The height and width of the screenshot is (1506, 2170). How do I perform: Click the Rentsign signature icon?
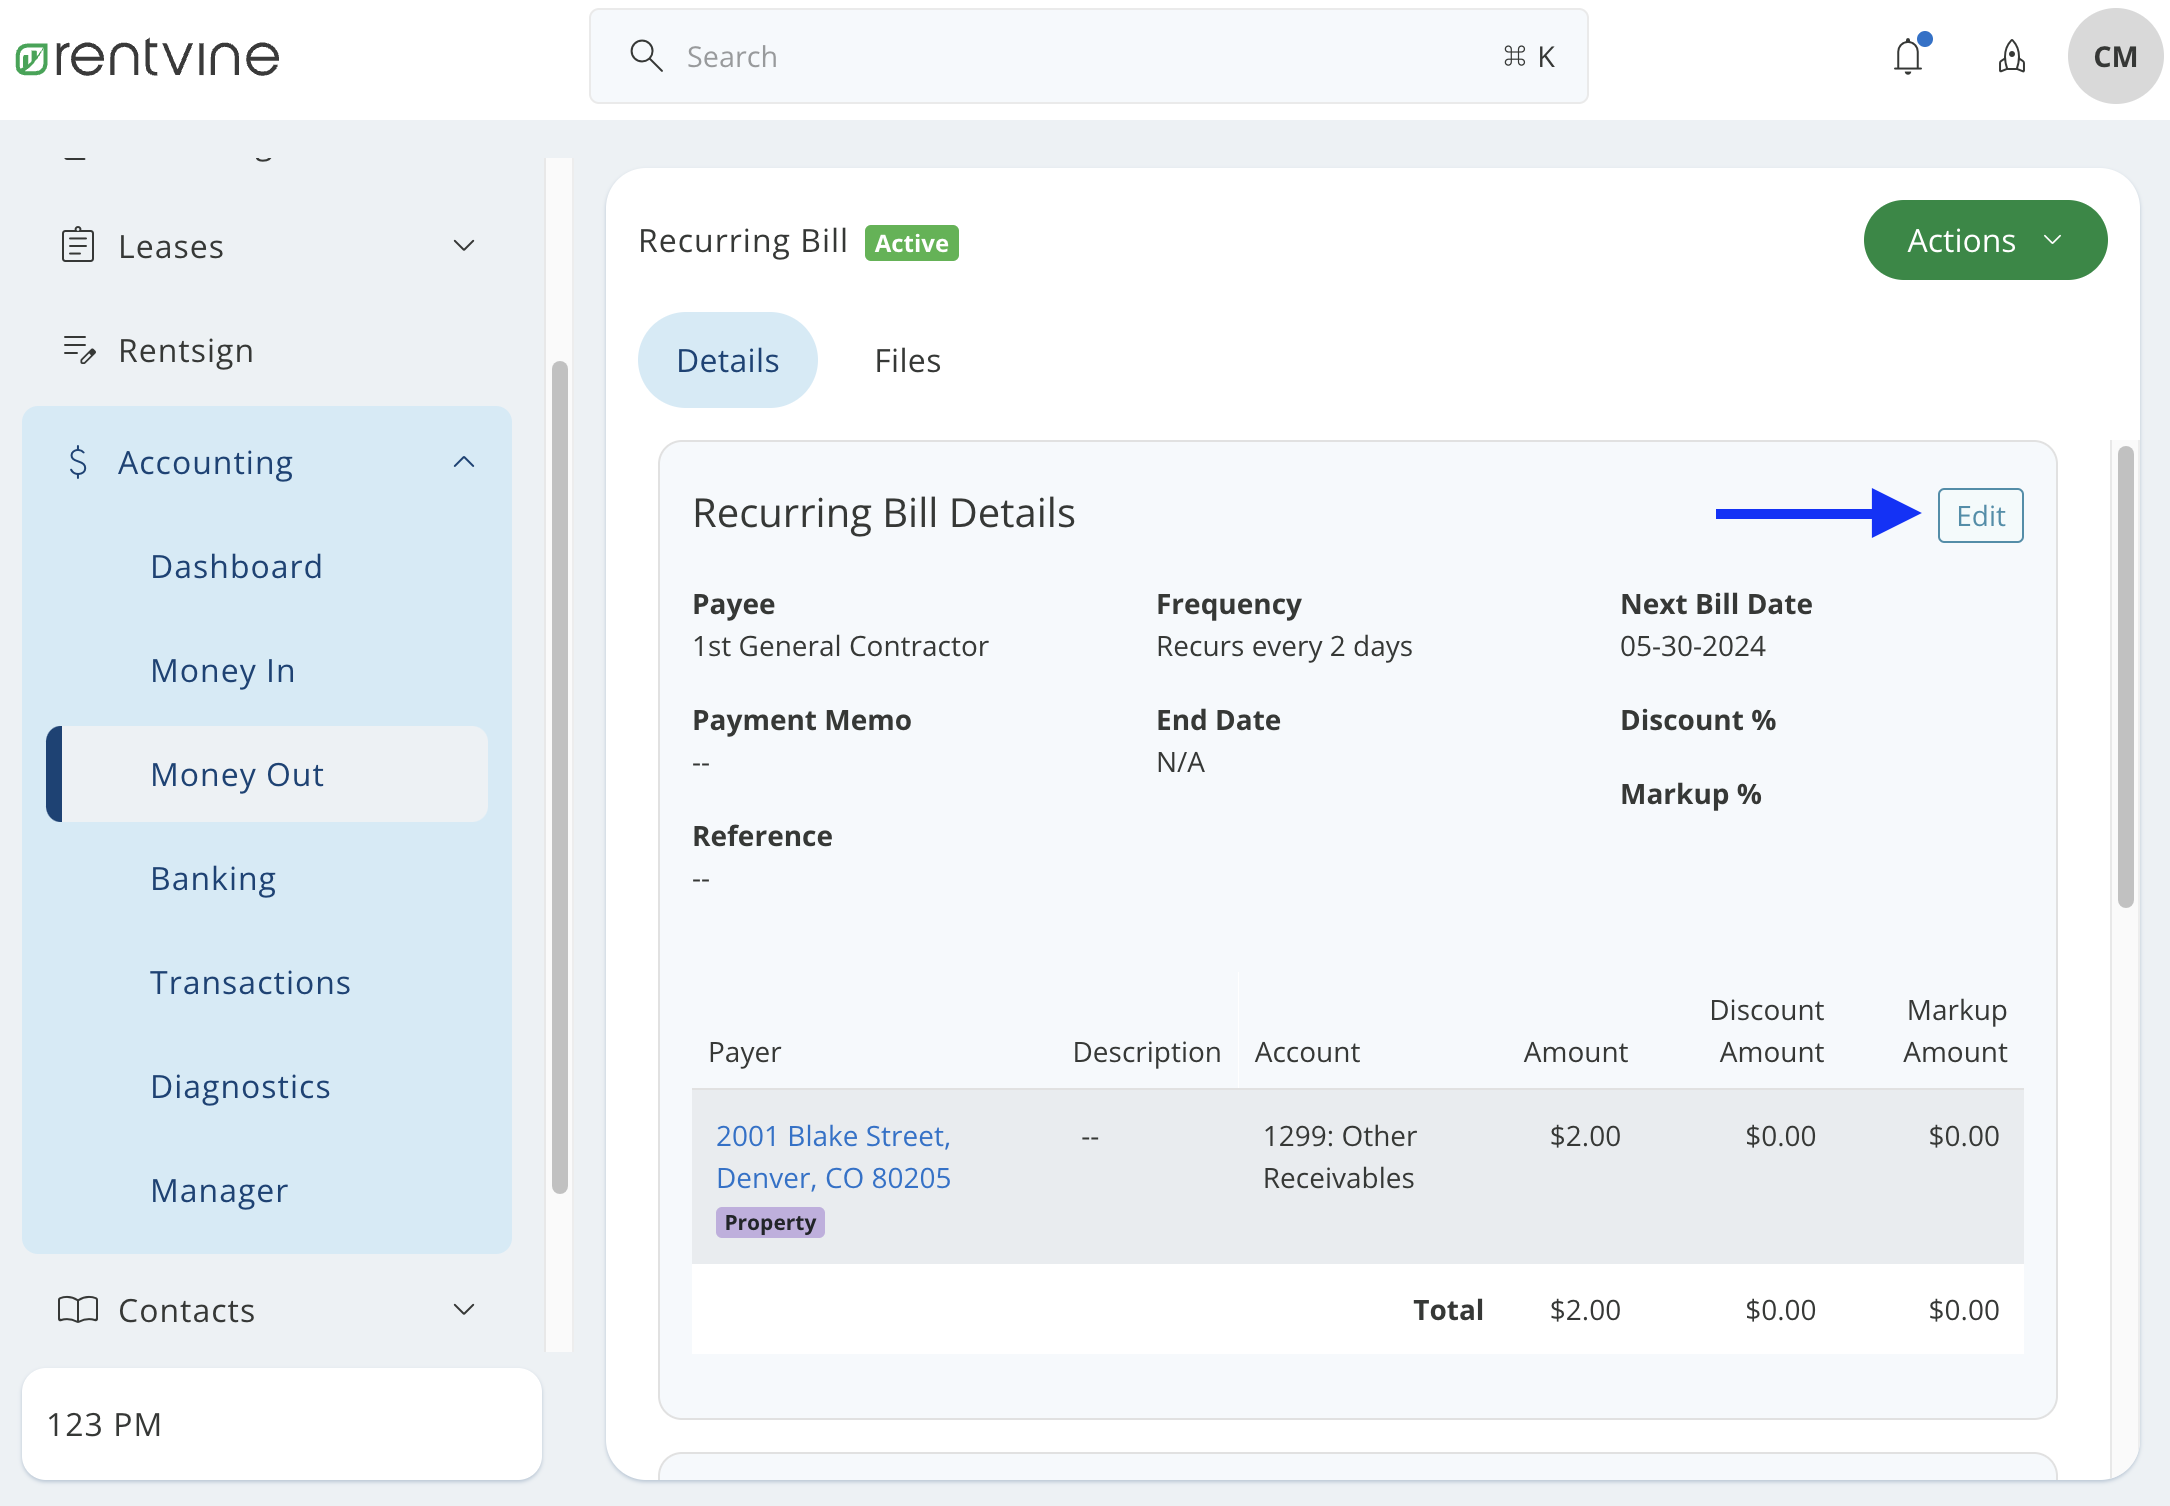78,350
